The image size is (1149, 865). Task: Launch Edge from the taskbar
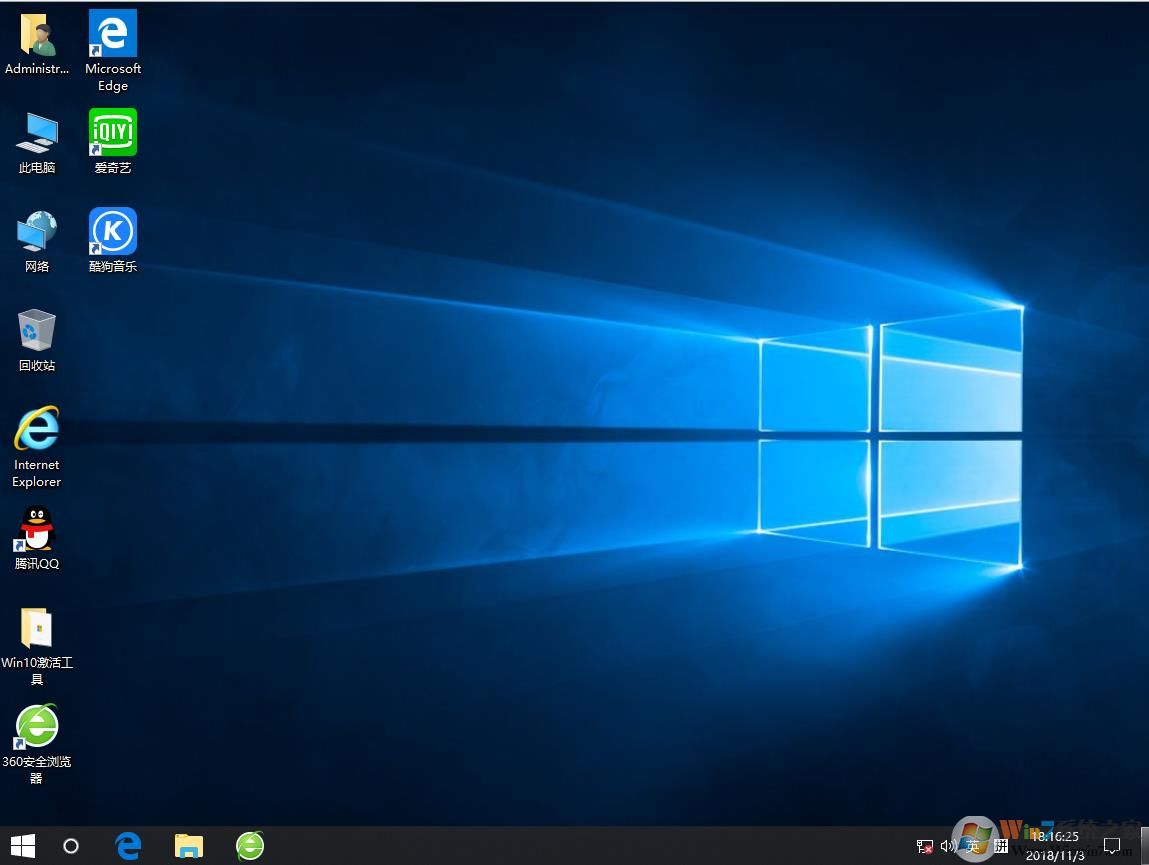[128, 846]
